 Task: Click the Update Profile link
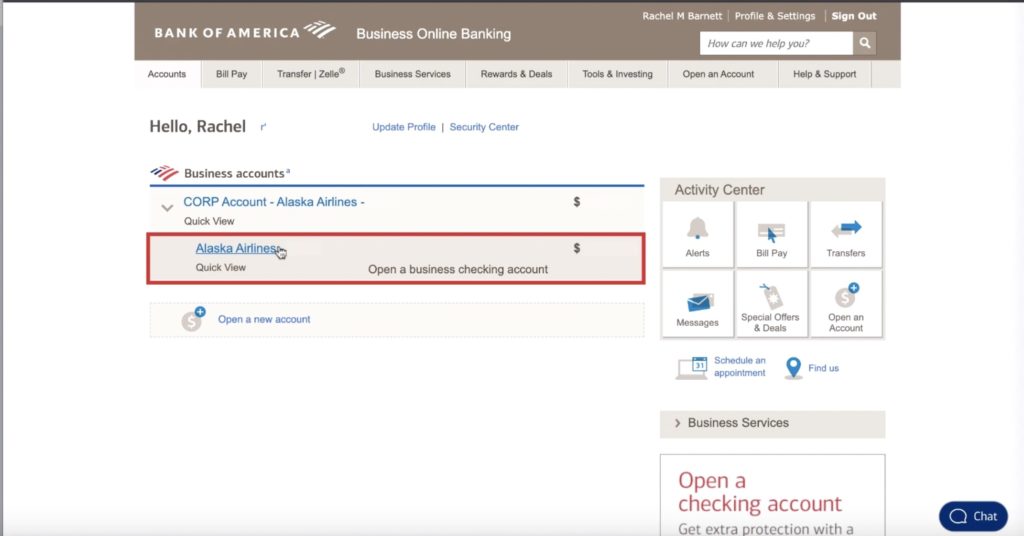pos(404,127)
